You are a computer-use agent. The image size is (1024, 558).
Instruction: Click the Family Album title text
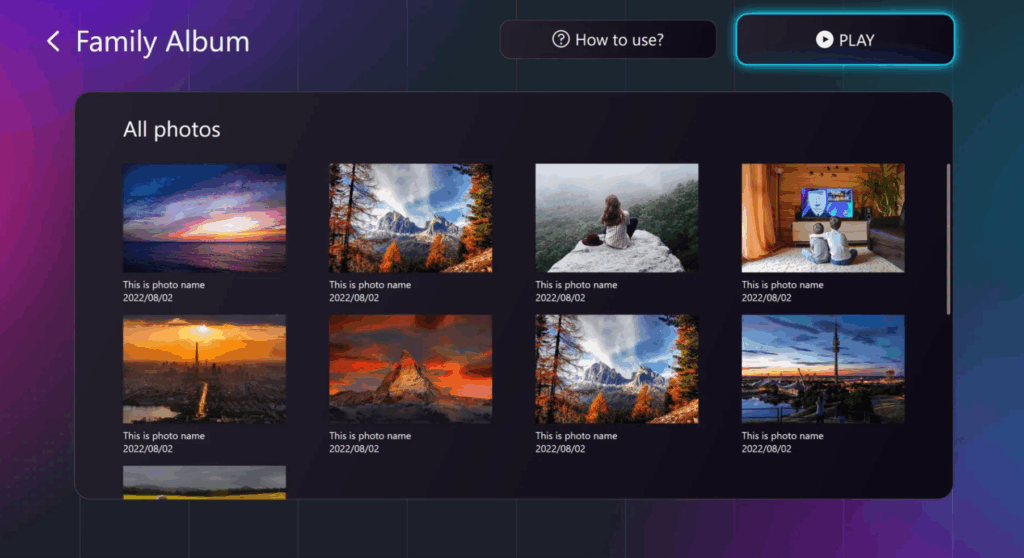click(162, 41)
